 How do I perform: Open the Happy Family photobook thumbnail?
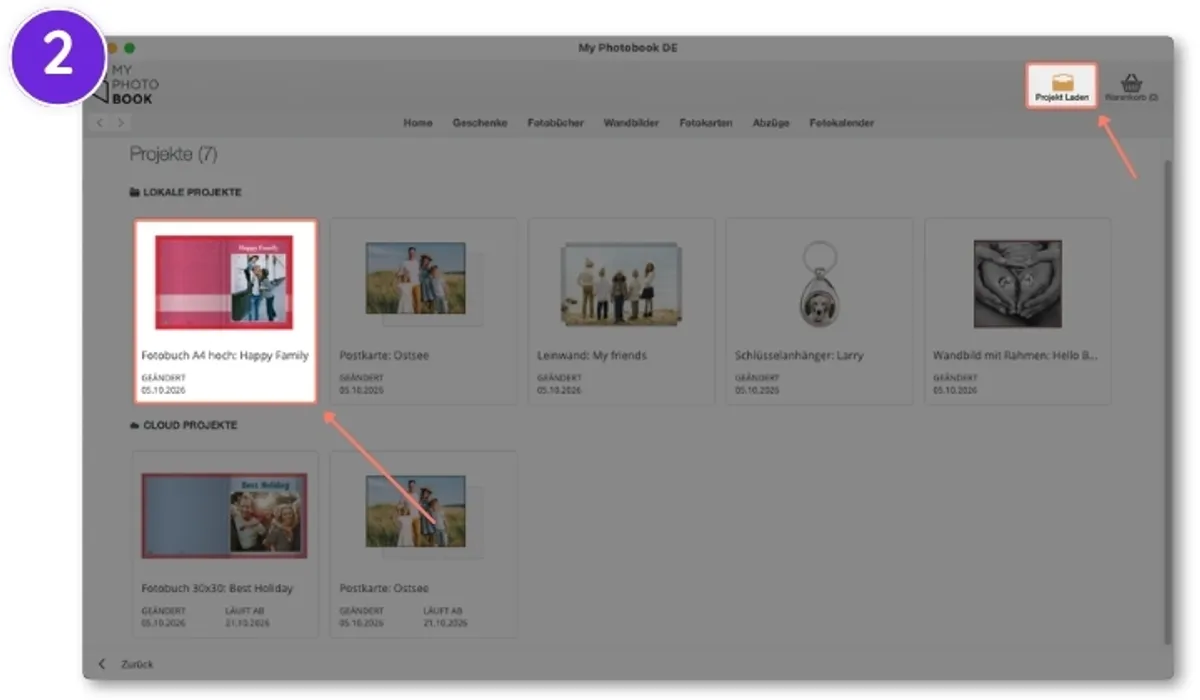pos(224,282)
